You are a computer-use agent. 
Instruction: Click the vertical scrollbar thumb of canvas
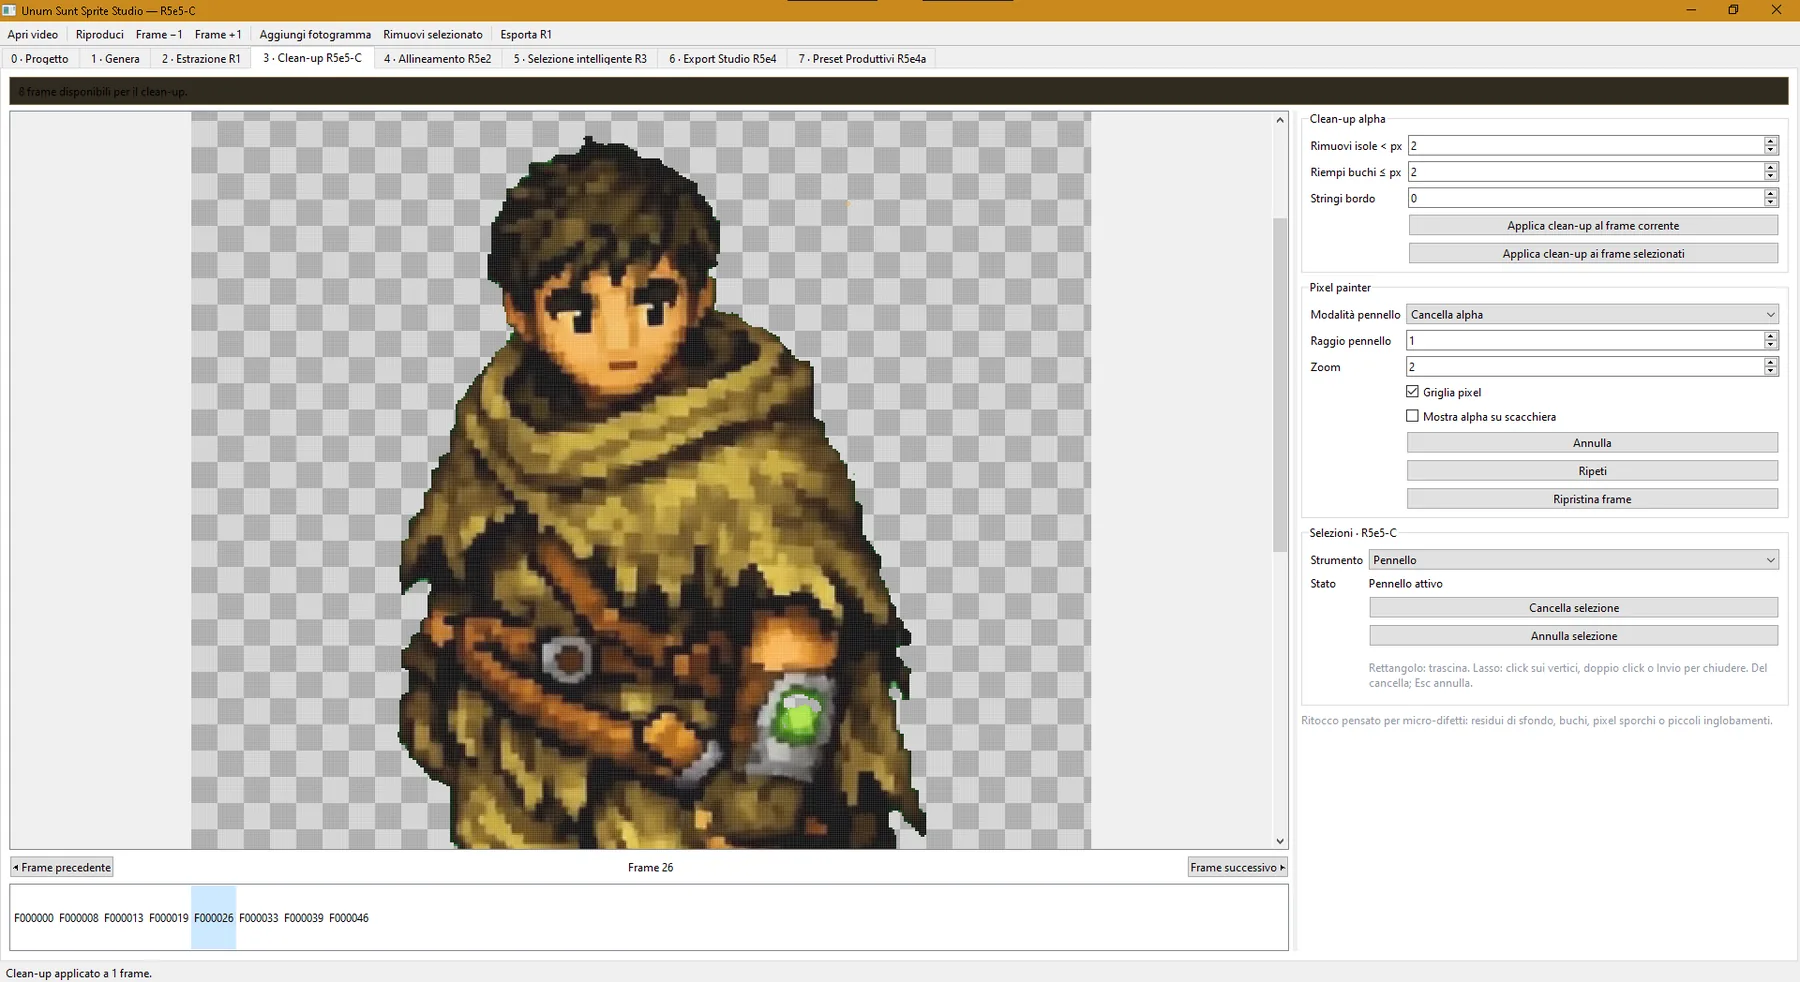tap(1280, 384)
